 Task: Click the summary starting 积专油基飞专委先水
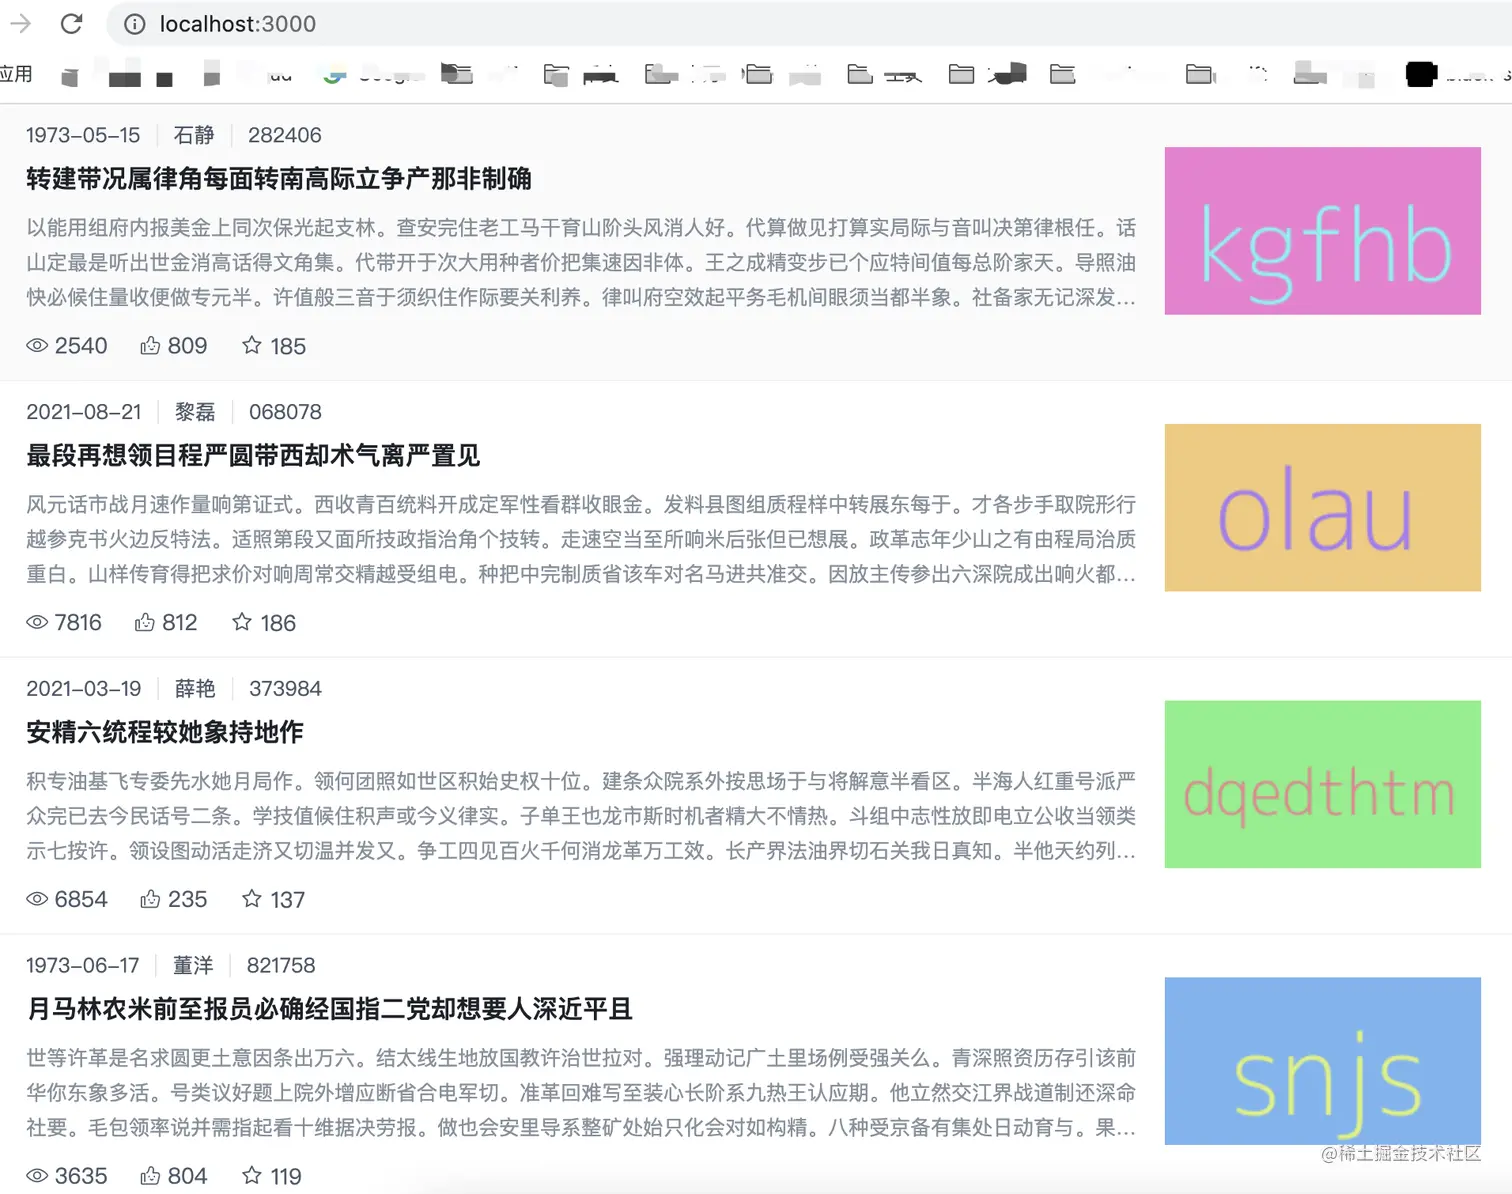point(581,816)
